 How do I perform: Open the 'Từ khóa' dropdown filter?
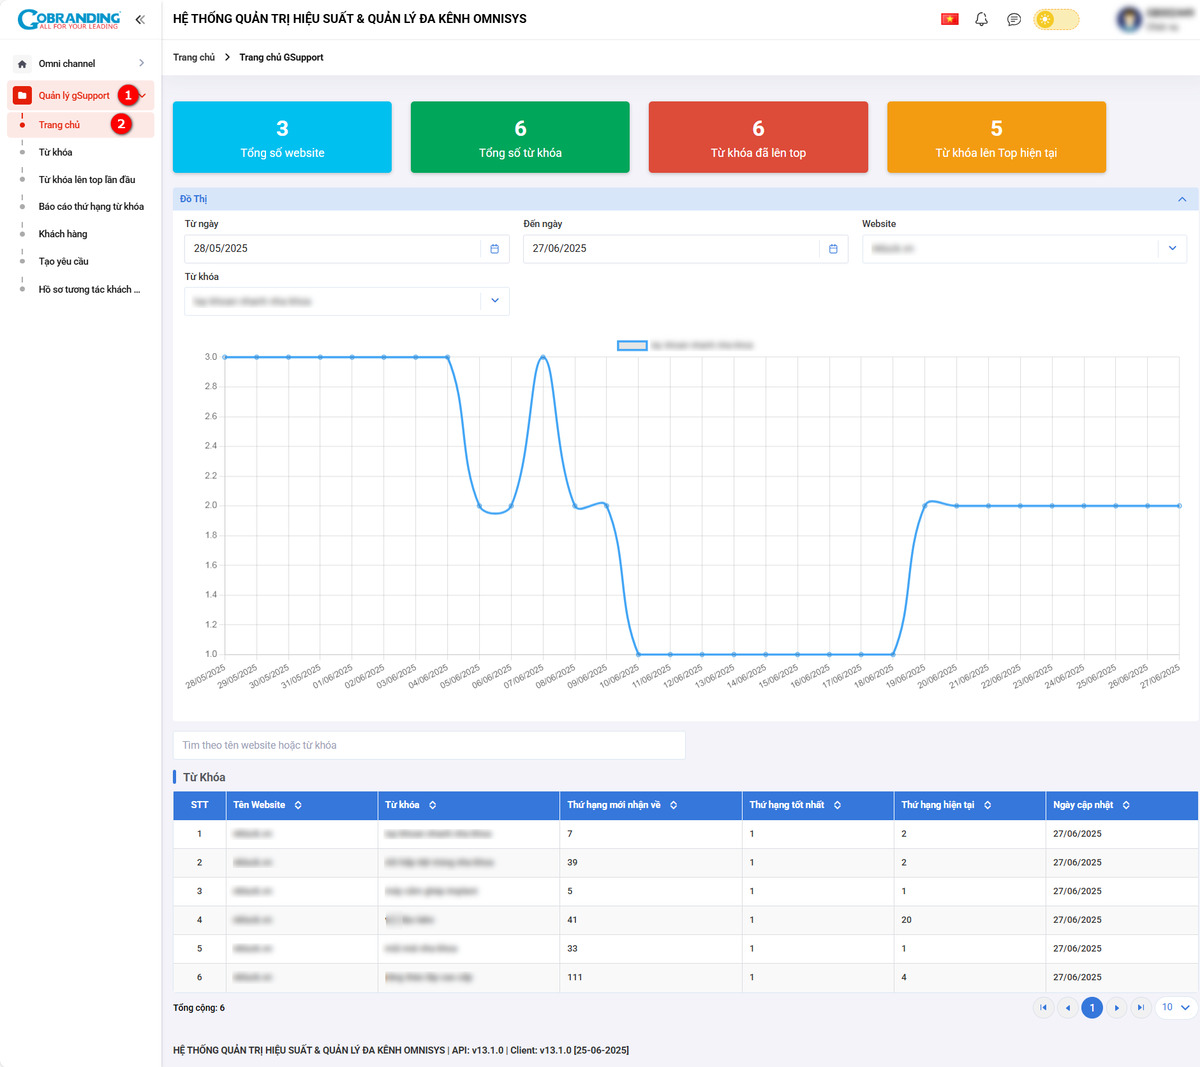(x=495, y=301)
